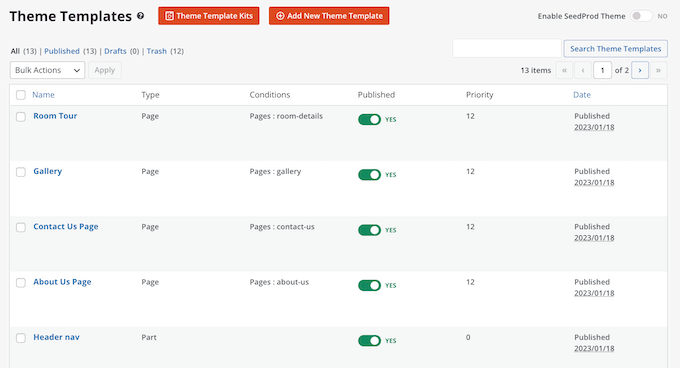Sort templates by Date column

click(x=582, y=95)
